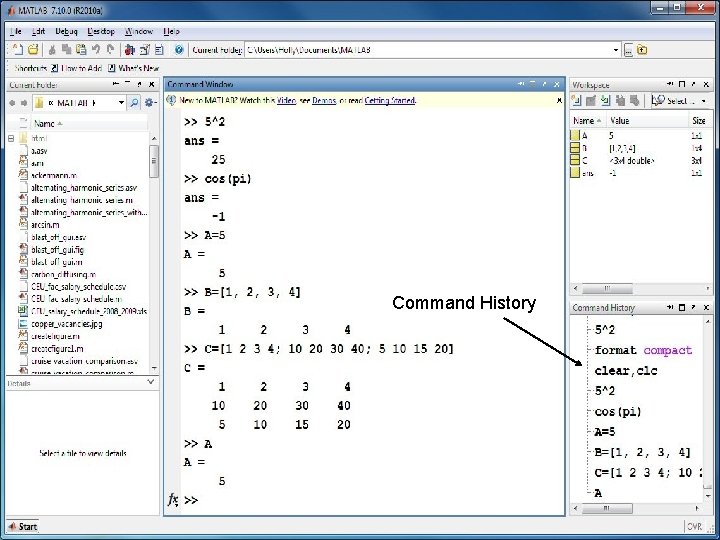Select arcsin.m in the file list

click(45, 225)
